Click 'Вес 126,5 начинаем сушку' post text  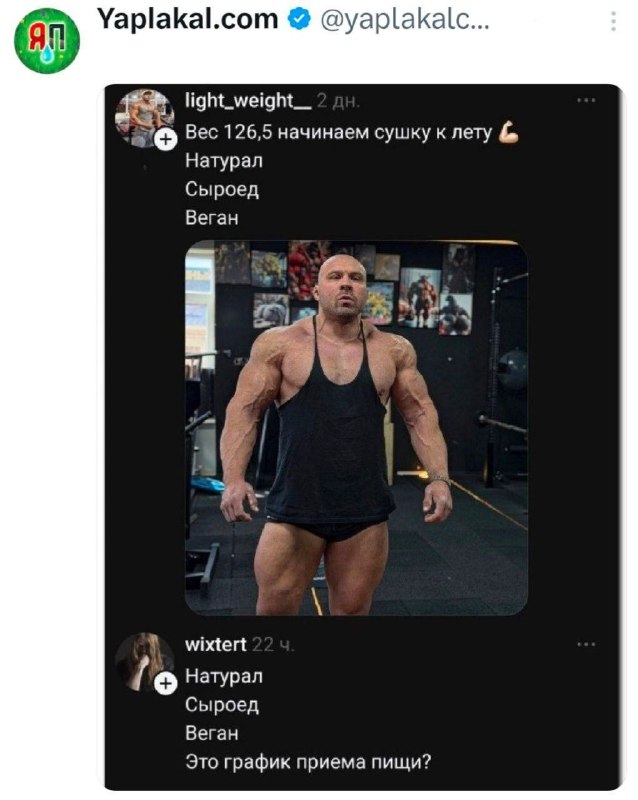[276, 132]
